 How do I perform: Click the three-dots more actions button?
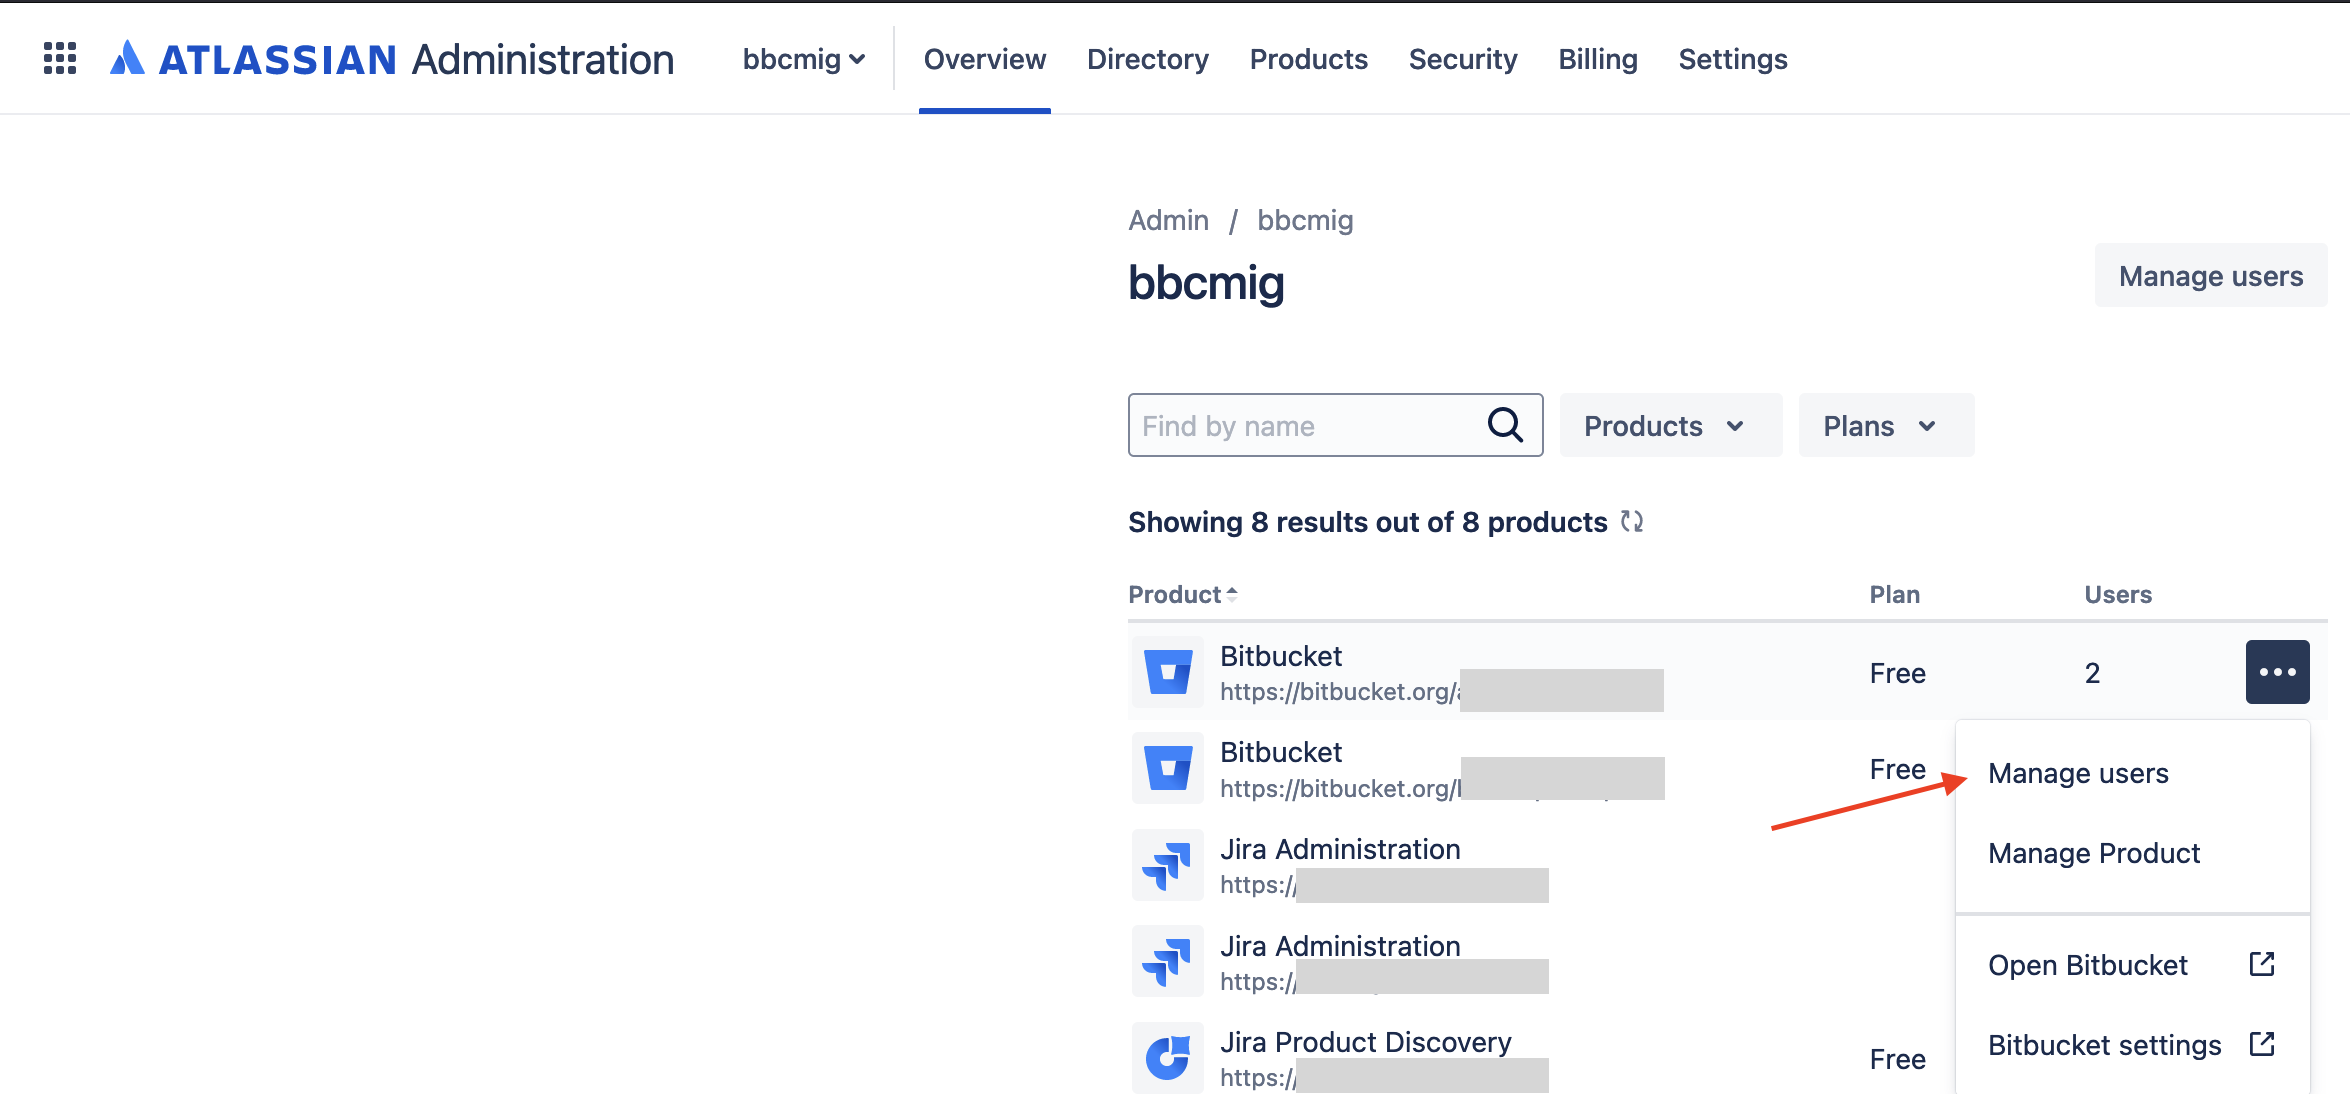(2277, 672)
